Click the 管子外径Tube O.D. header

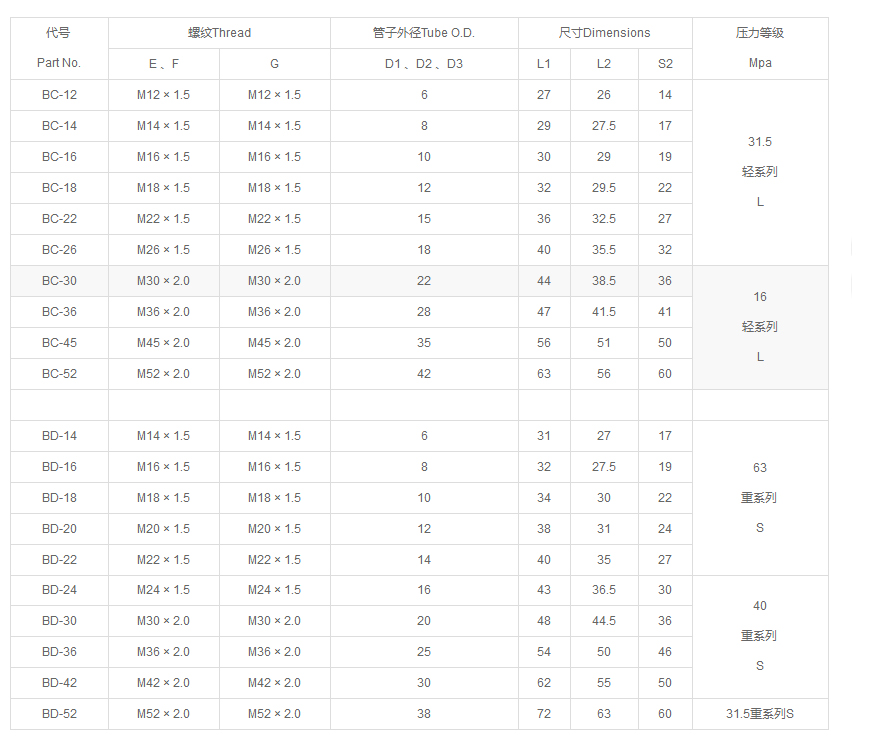click(424, 33)
